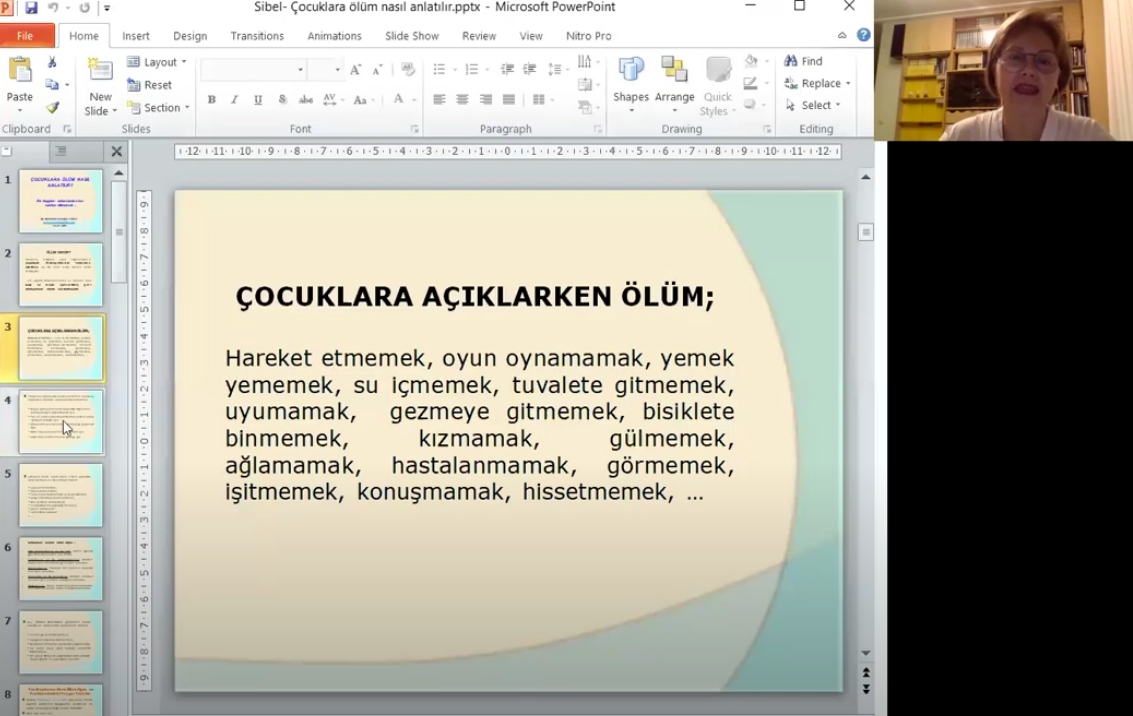Viewport: 1133px width, 716px height.
Task: Click the Reset slide button
Action: [150, 85]
